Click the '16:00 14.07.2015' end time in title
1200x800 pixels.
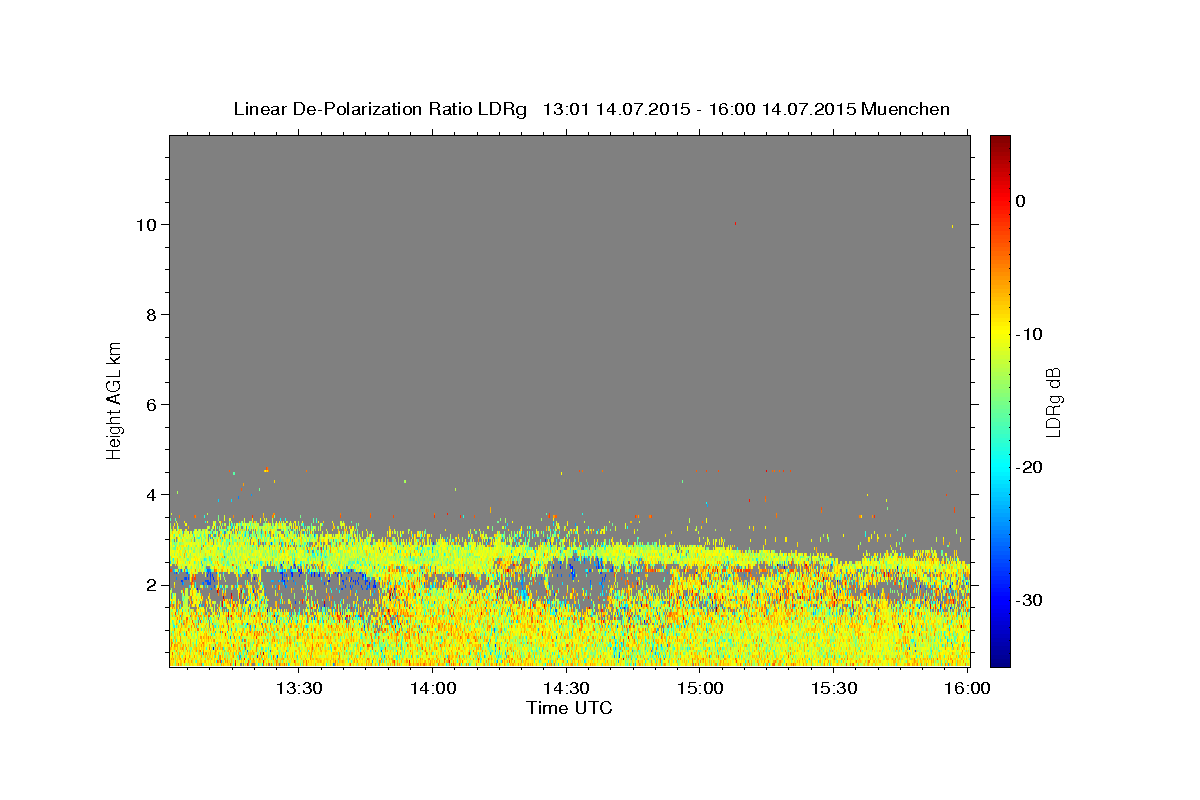pos(782,109)
